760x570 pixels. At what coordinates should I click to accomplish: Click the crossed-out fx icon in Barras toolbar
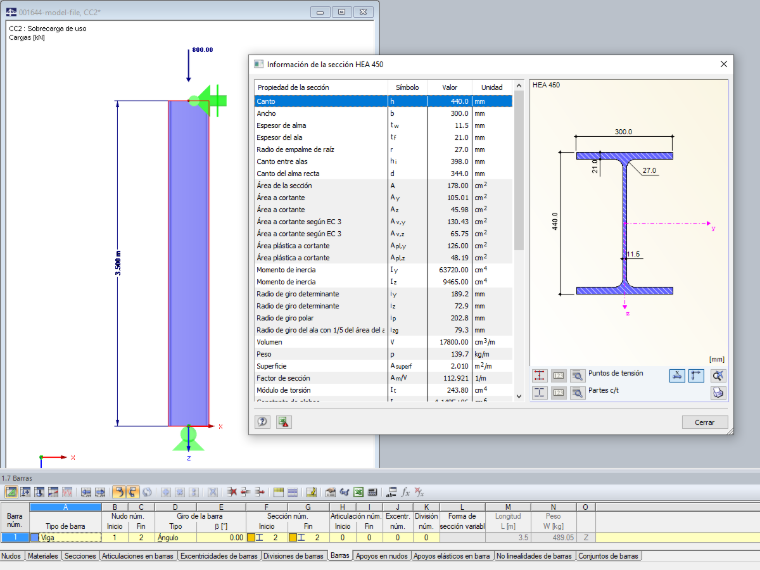coord(419,492)
